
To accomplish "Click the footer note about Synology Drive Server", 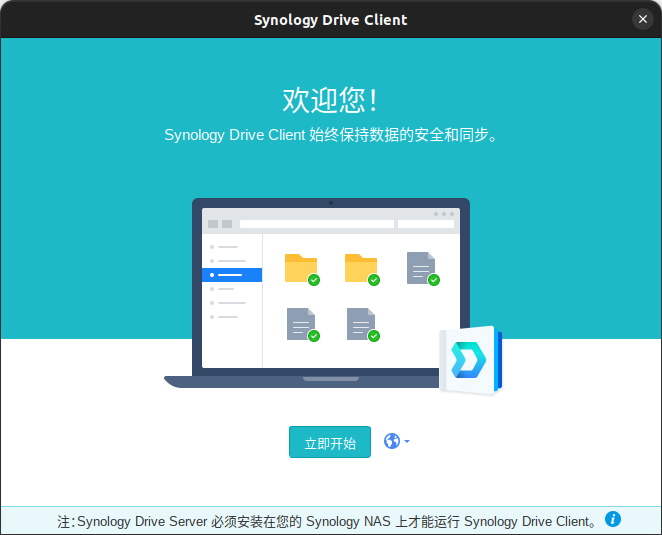I will 327,521.
